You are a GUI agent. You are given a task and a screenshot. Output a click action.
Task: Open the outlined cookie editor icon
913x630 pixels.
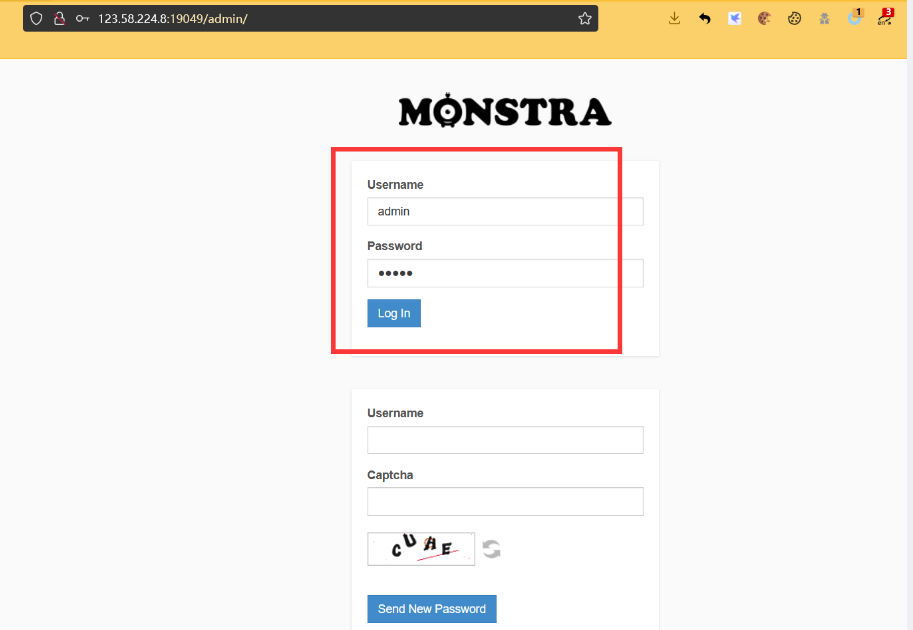click(794, 19)
